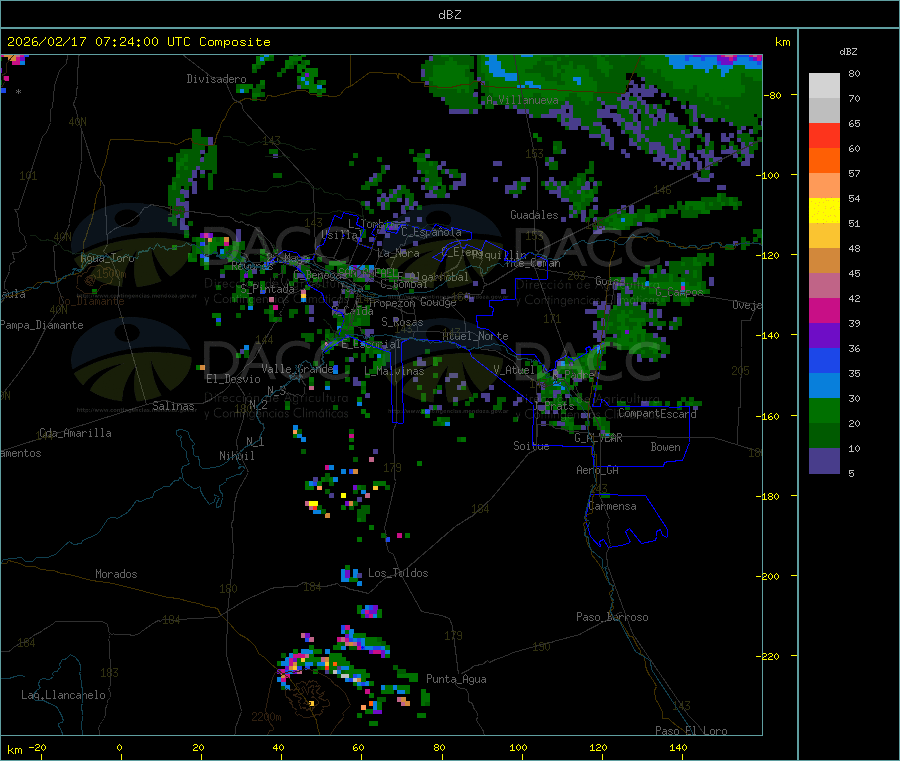Pick the royal blue 36 dBZ legend swatch

tap(824, 360)
